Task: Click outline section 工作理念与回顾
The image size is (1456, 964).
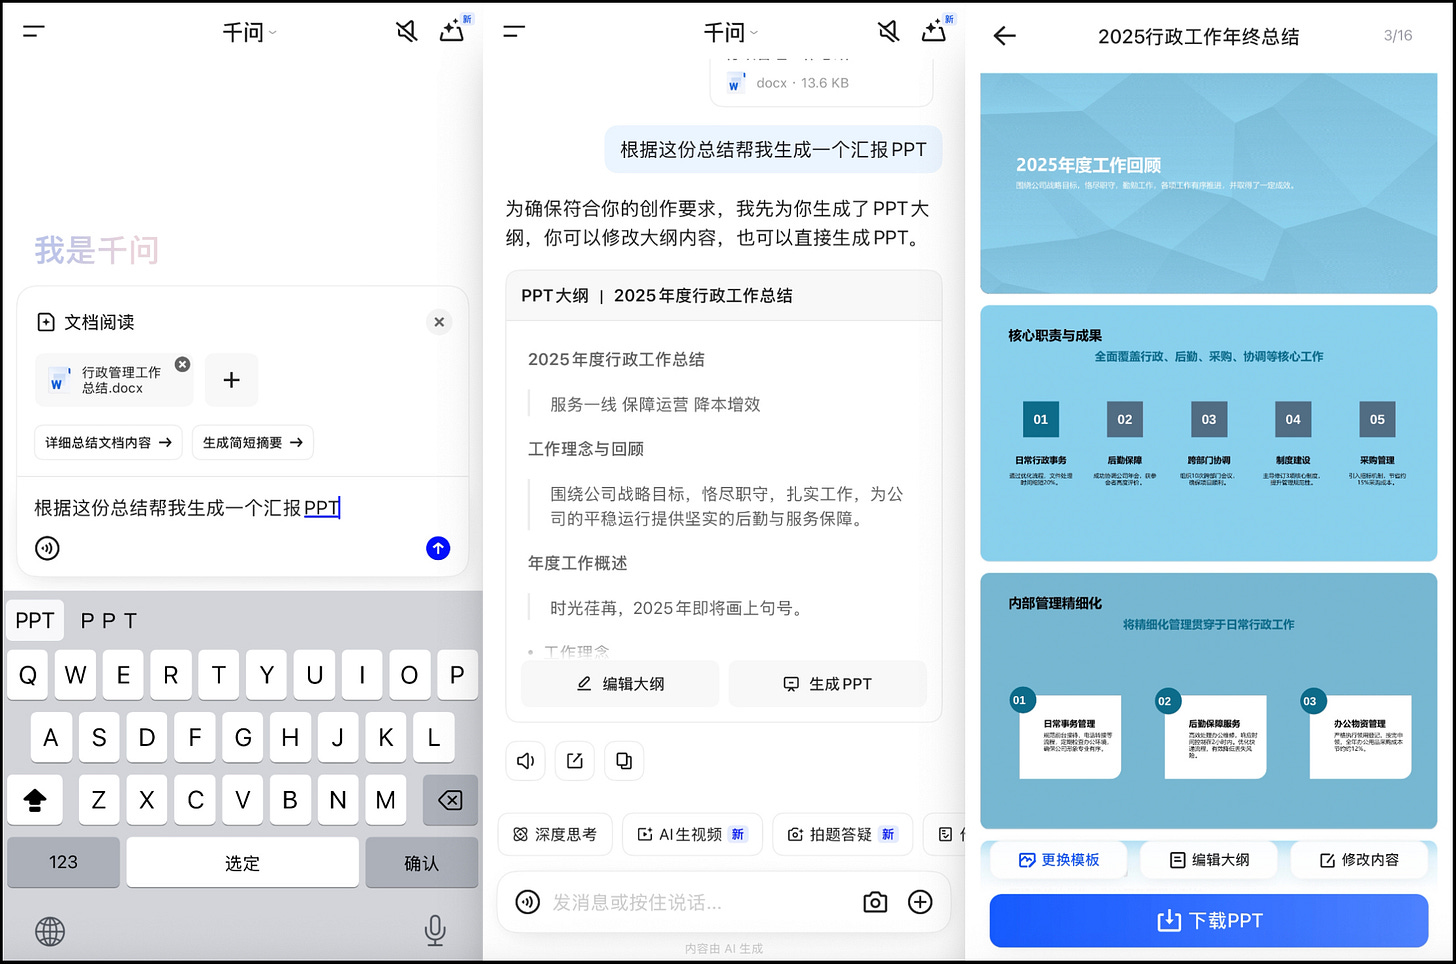Action: point(586,449)
